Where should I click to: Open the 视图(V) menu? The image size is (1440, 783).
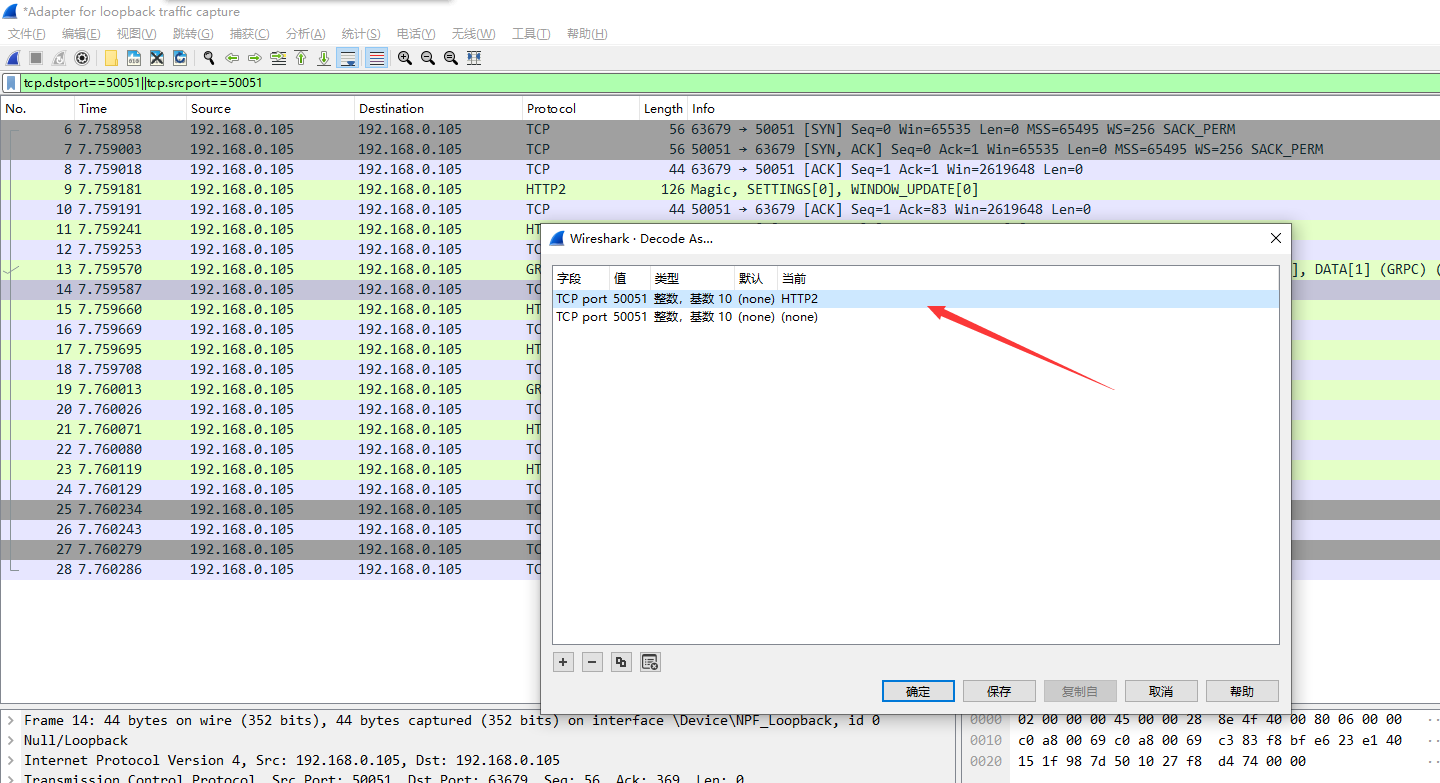click(136, 34)
